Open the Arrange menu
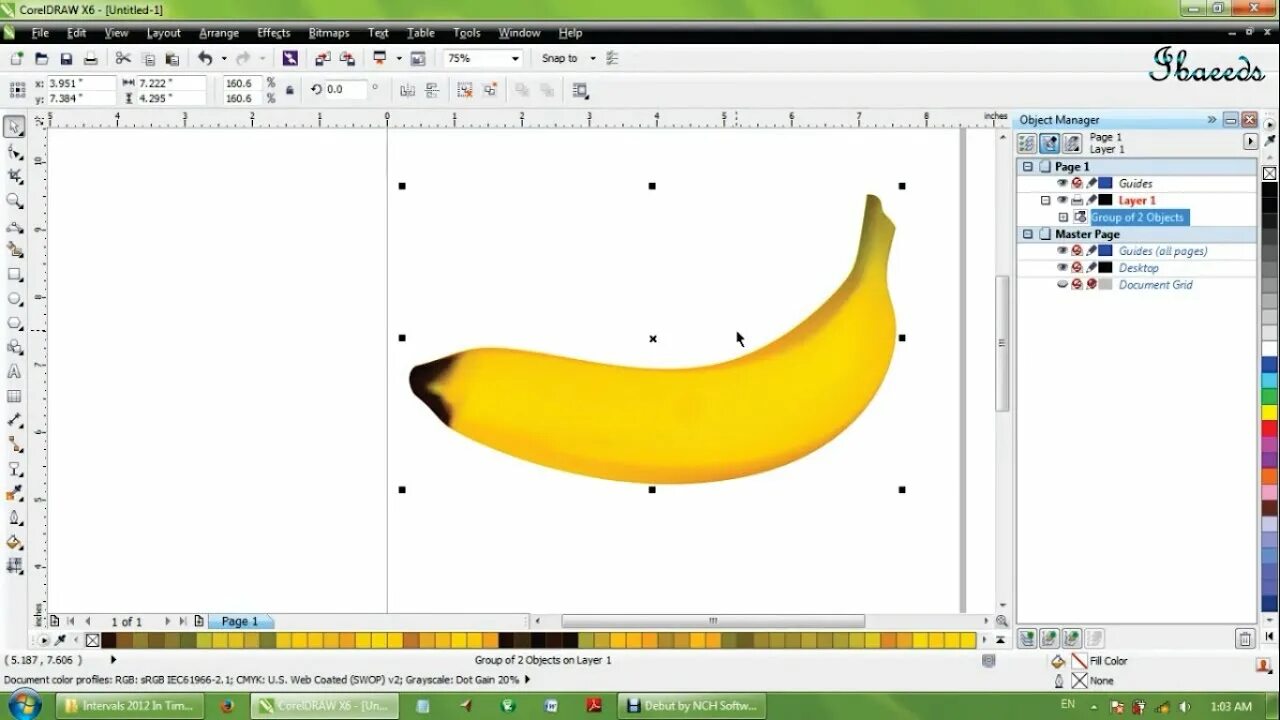Viewport: 1280px width, 720px height. tap(219, 33)
